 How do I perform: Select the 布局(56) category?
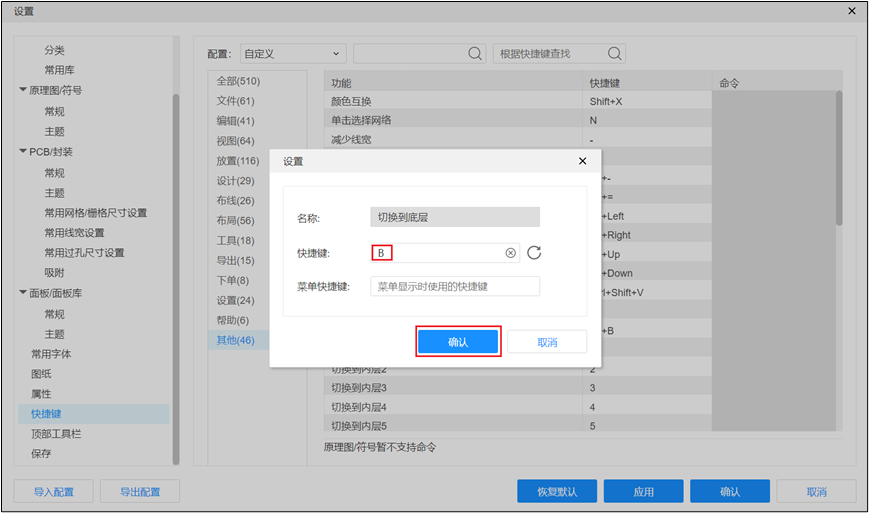point(236,220)
